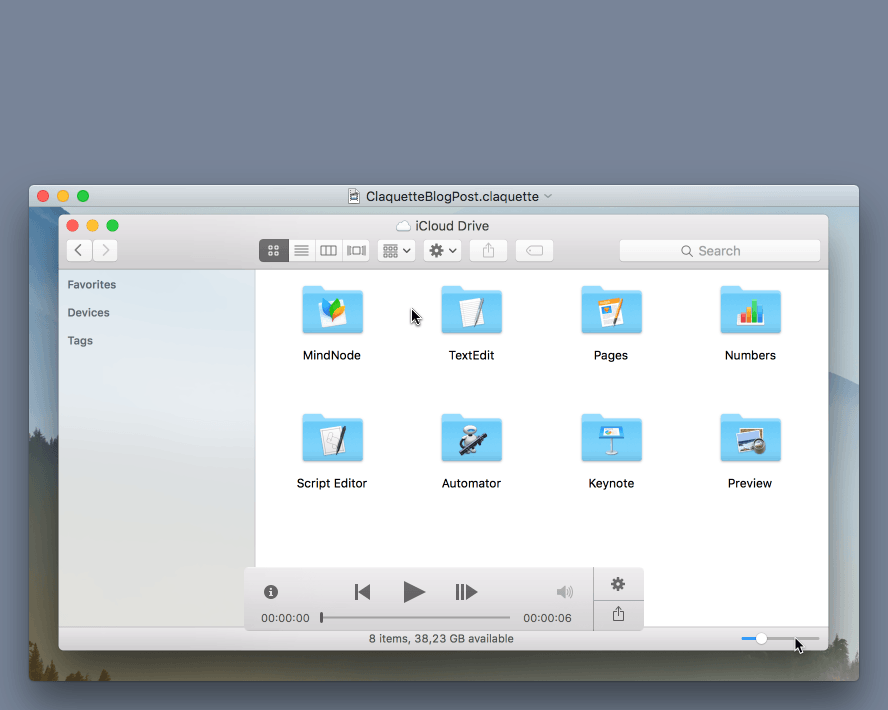Close the Claquette window
Viewport: 888px width, 710px height.
coord(43,196)
